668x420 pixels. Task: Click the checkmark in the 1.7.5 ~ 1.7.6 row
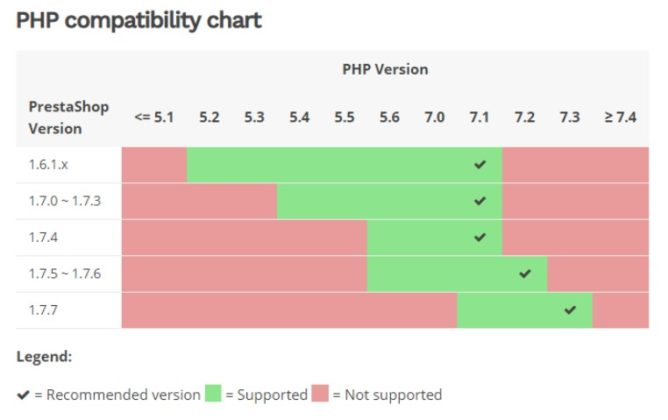pos(525,273)
